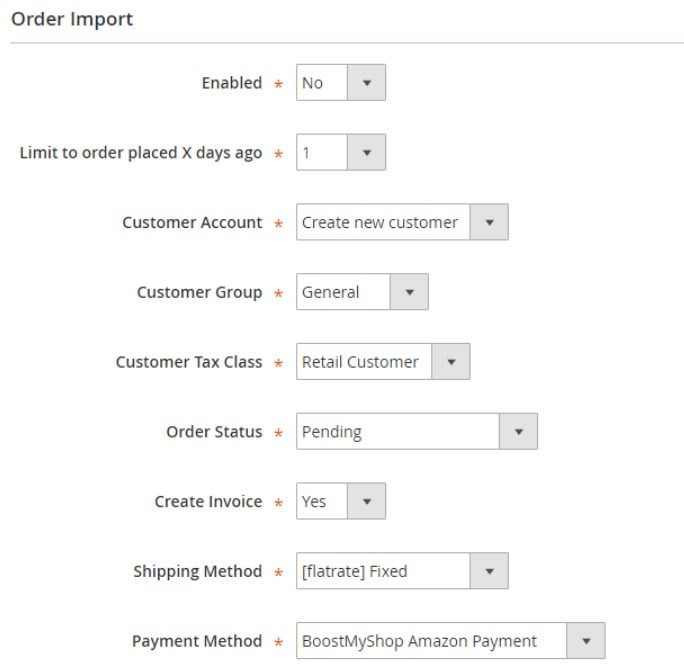The width and height of the screenshot is (684, 672).
Task: Click the 'Pending' order status value
Action: [x=332, y=432]
